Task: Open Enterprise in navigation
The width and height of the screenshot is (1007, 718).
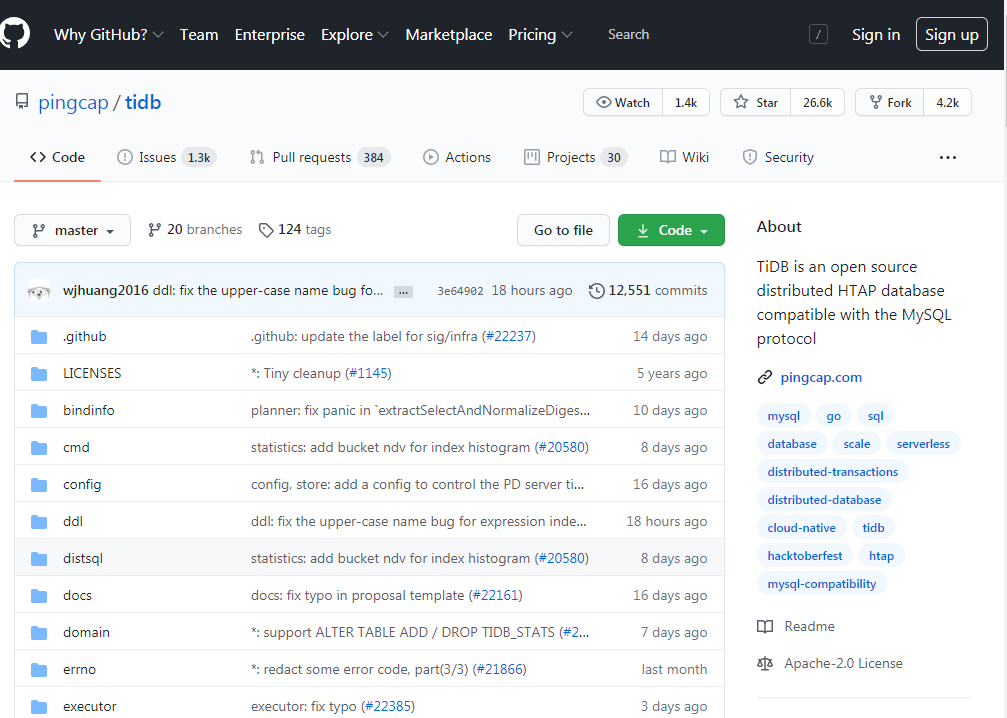Action: [x=270, y=35]
